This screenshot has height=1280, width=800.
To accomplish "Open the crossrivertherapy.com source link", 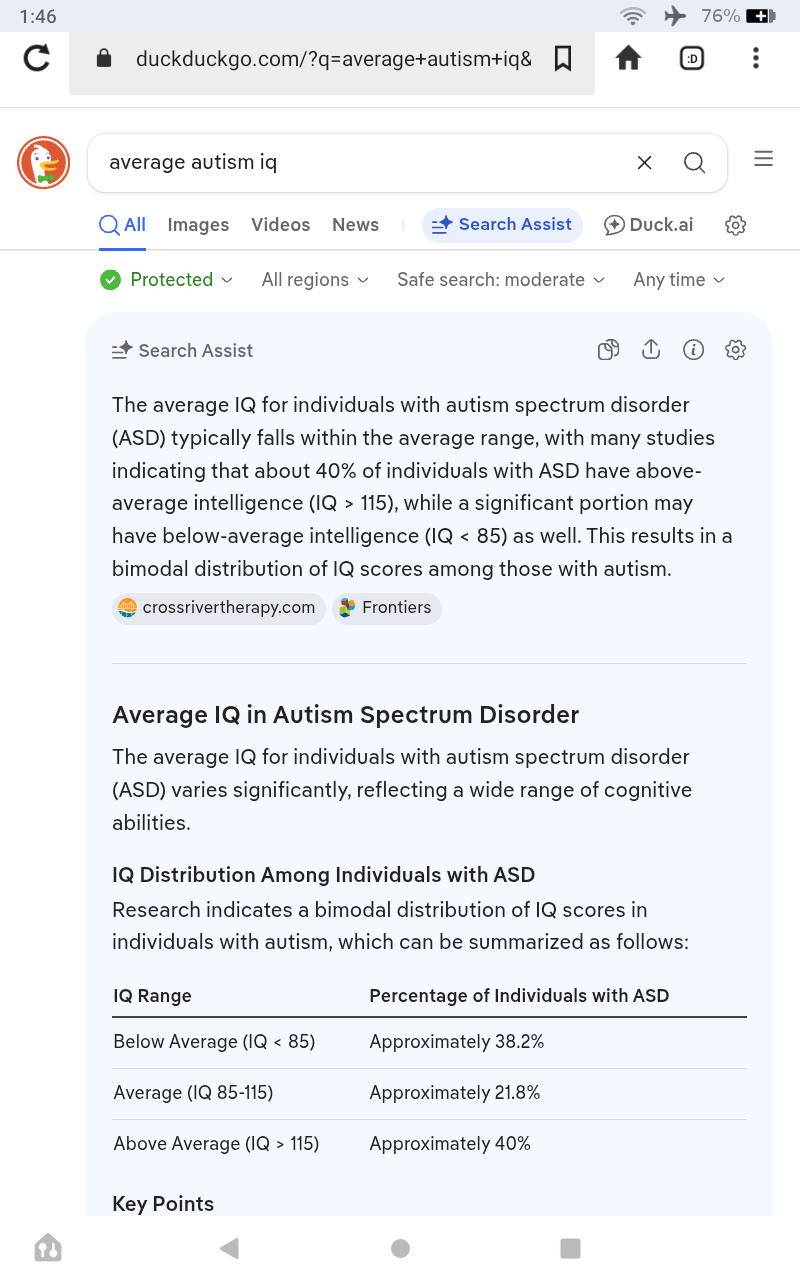I will [219, 608].
